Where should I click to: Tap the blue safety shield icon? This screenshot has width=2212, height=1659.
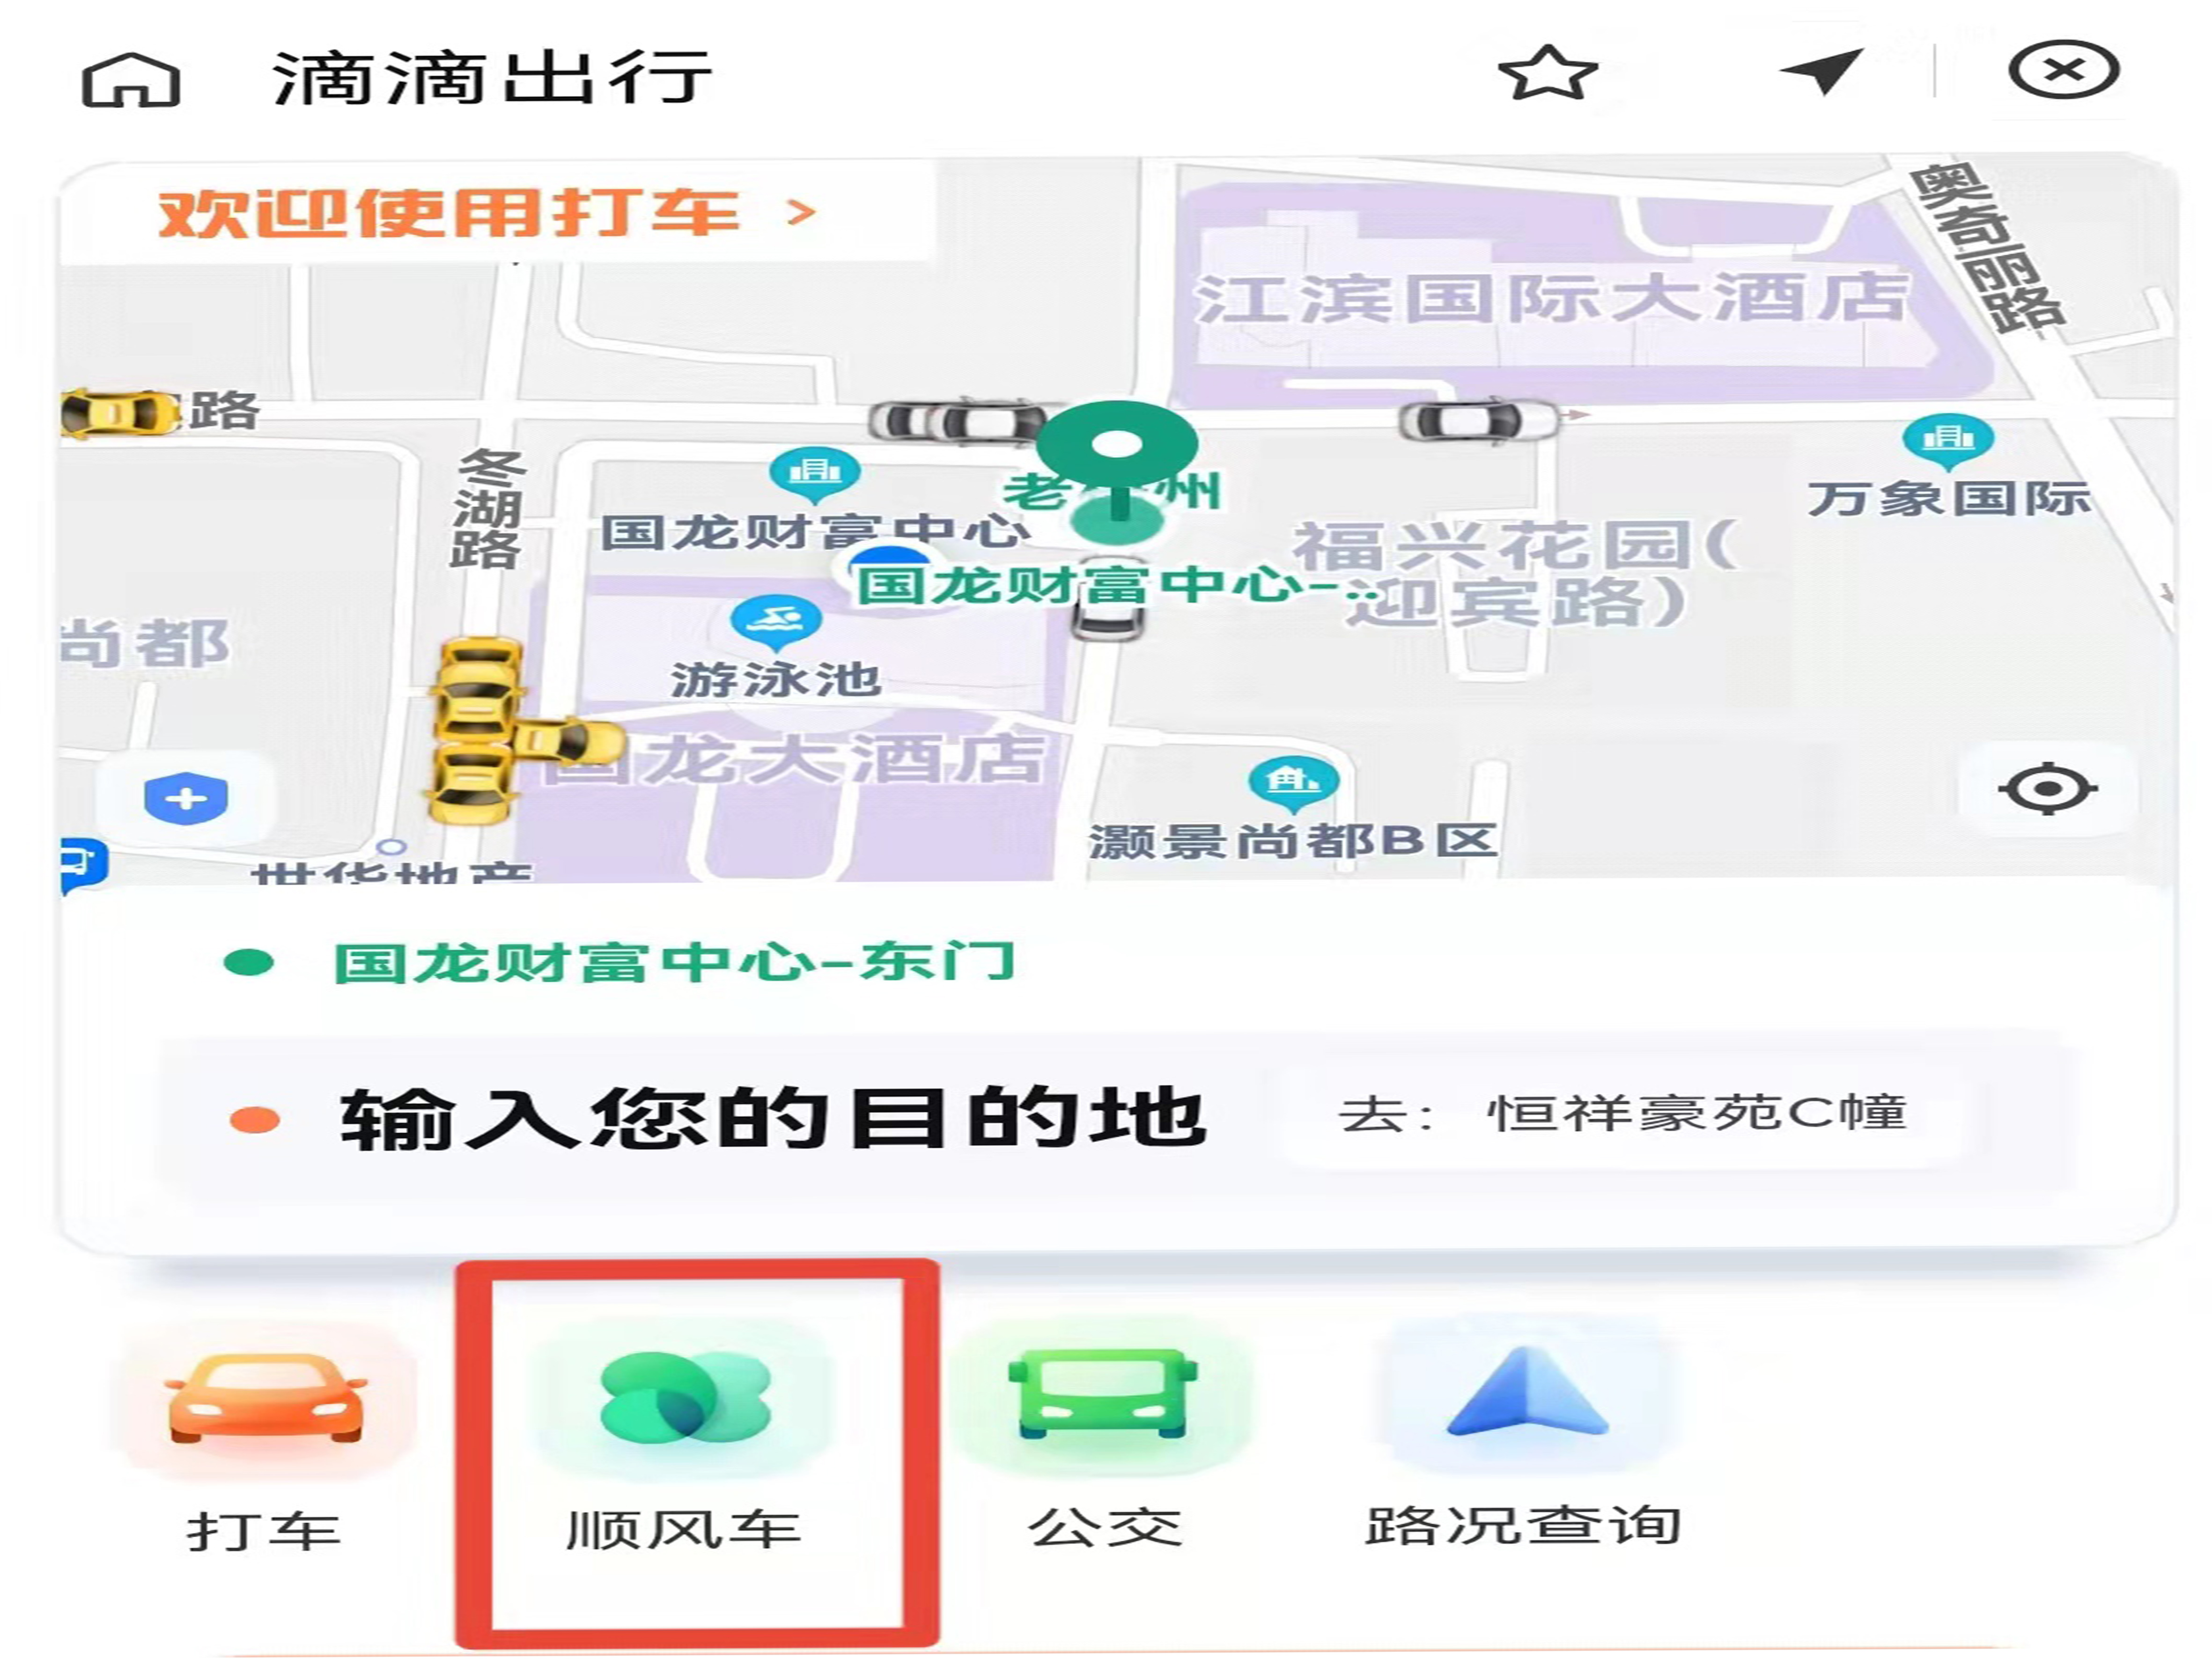point(186,798)
